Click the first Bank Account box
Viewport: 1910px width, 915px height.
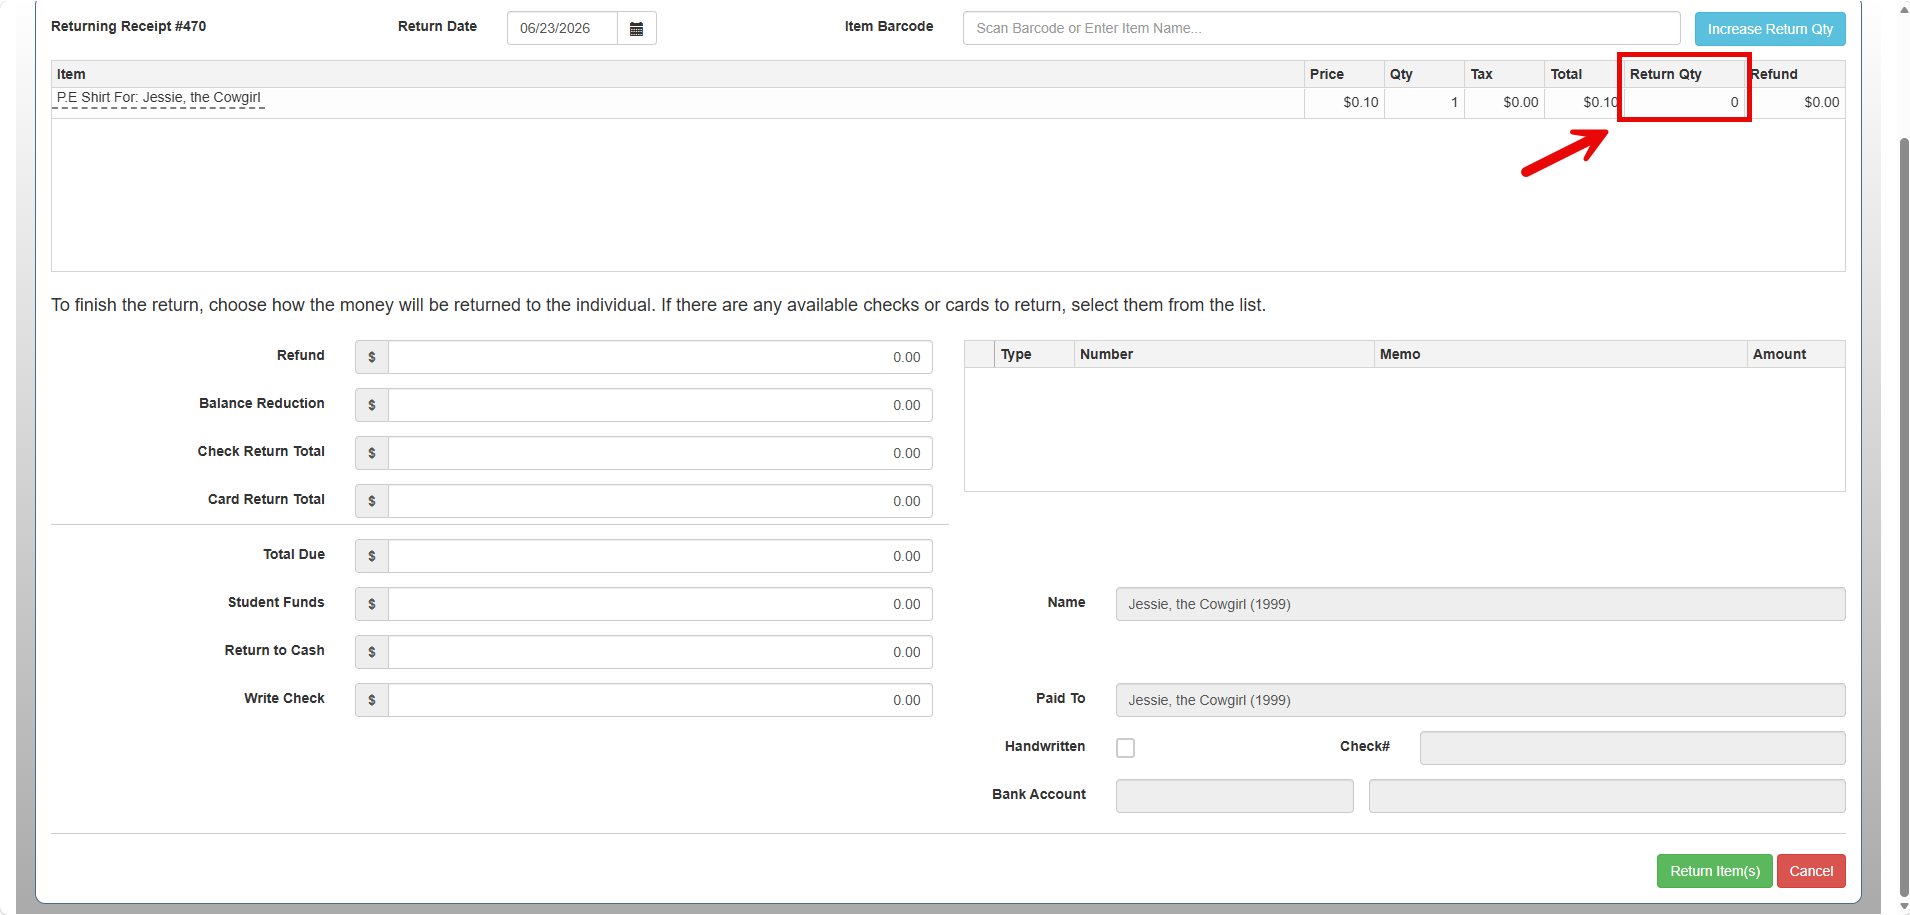1234,796
